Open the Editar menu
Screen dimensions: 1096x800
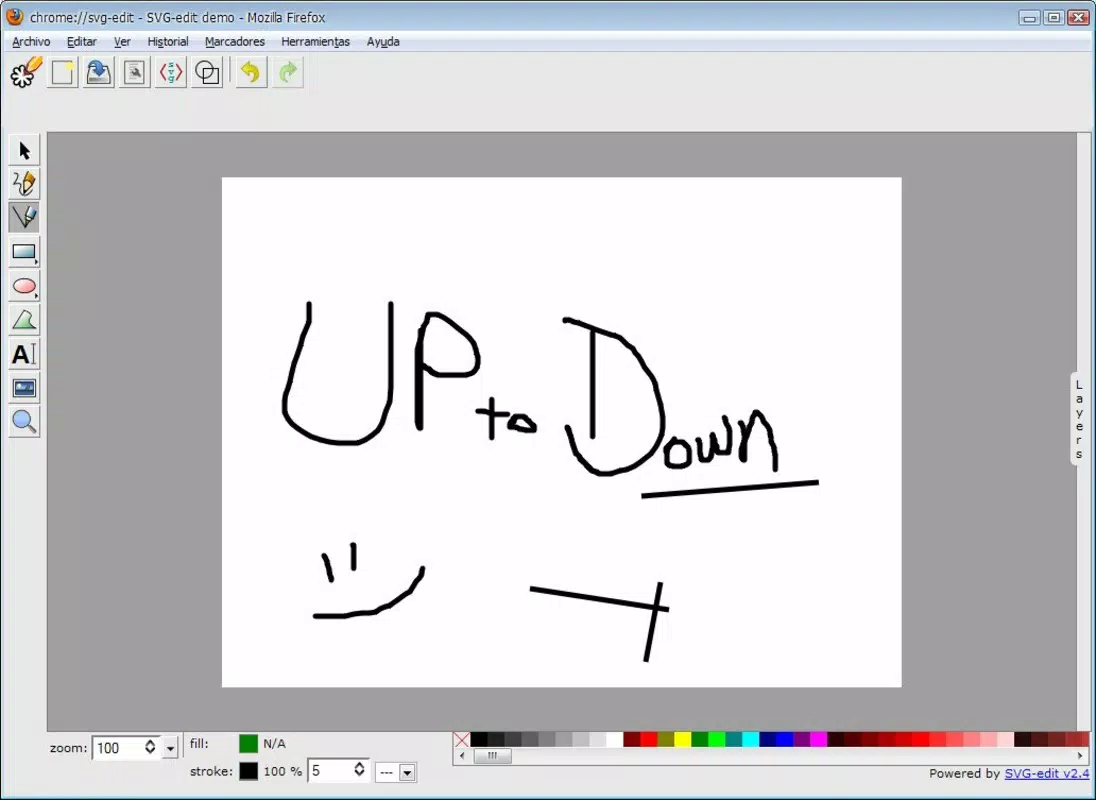click(82, 42)
